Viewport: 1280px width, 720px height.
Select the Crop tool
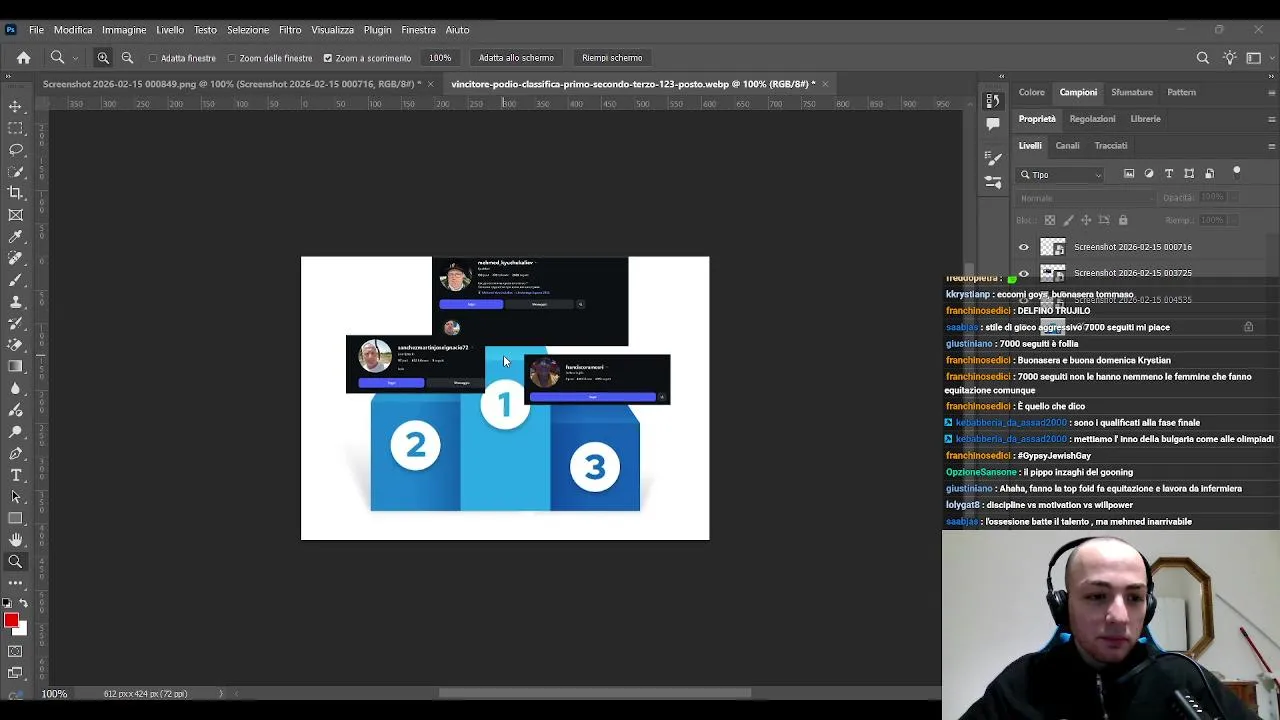(x=15, y=193)
